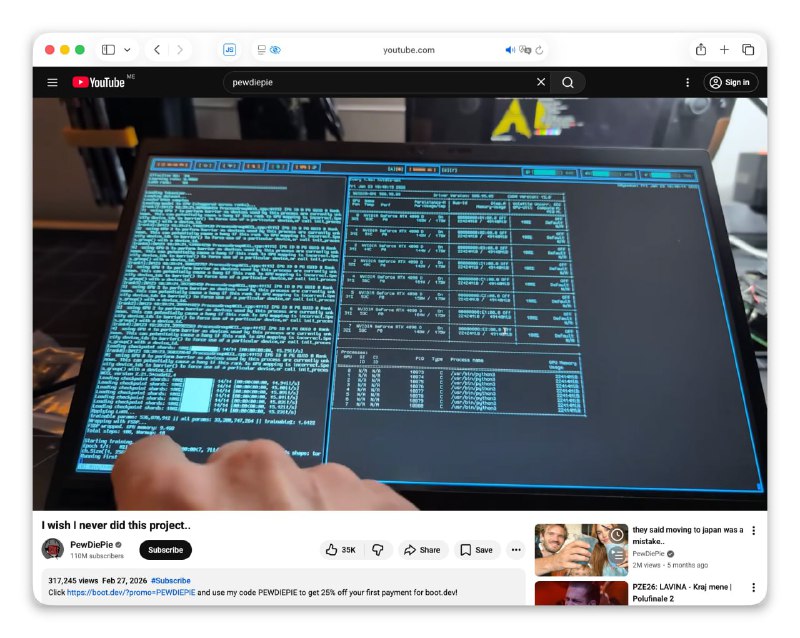The height and width of the screenshot is (638, 800).
Task: Open the YouTube hamburger guide menu
Action: point(52,82)
